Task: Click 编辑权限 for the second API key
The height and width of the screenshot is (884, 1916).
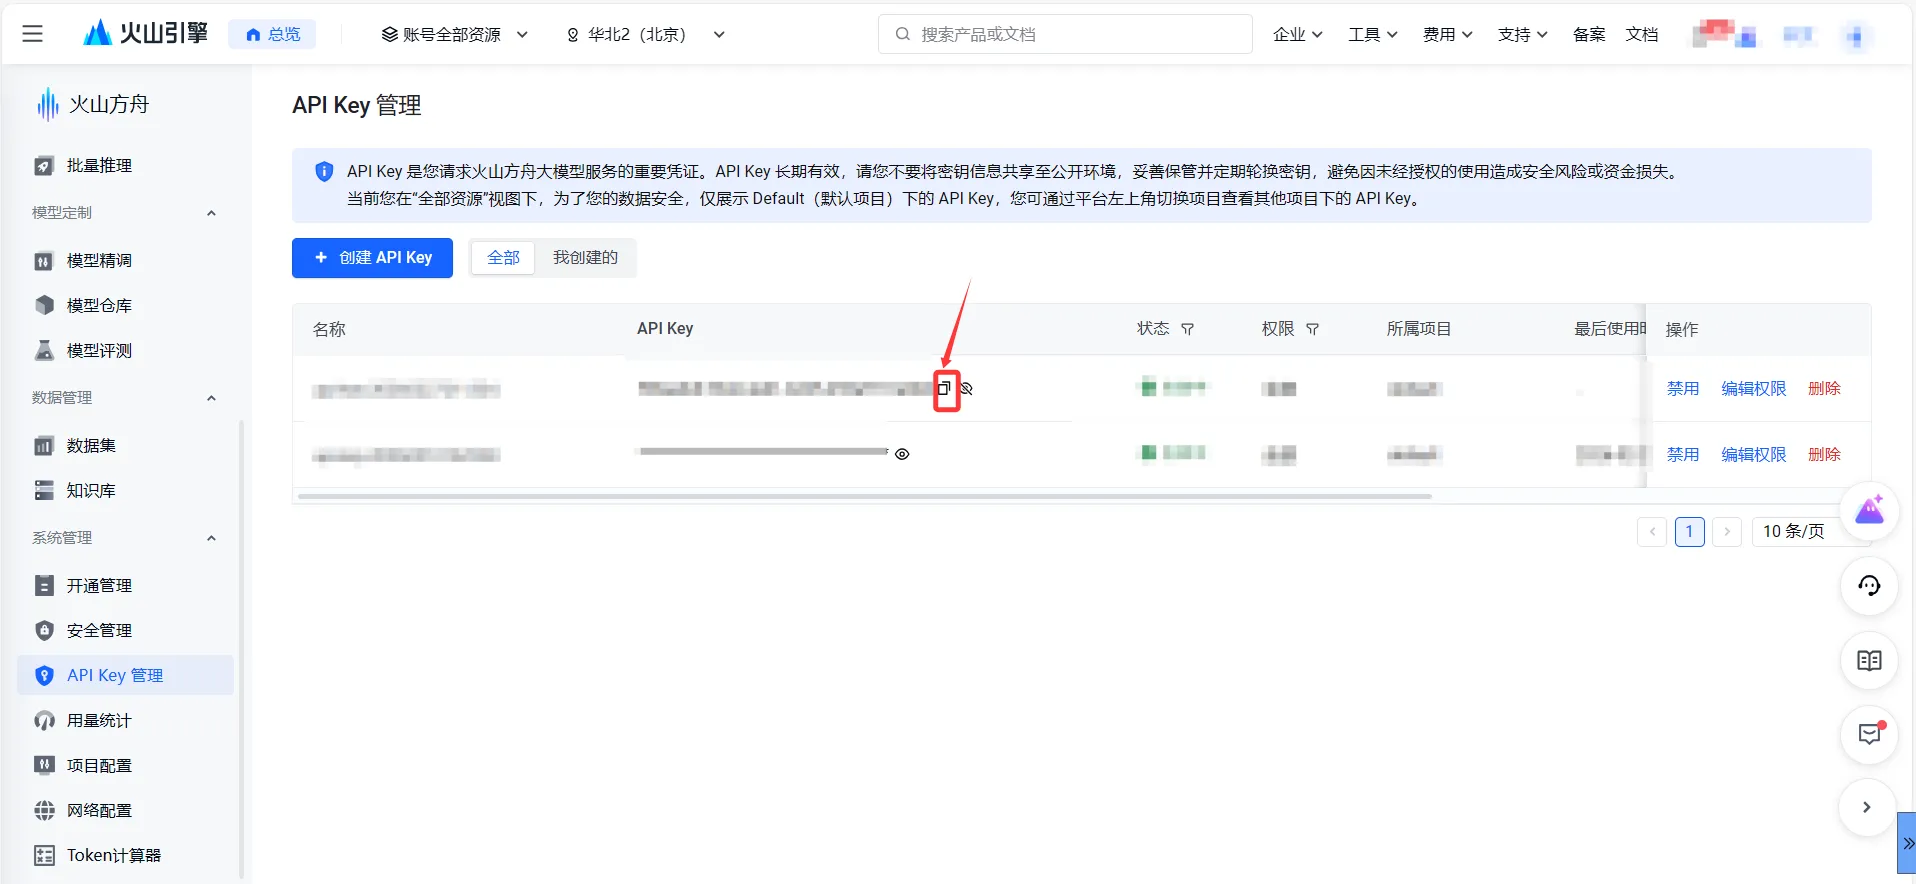Action: click(x=1754, y=454)
